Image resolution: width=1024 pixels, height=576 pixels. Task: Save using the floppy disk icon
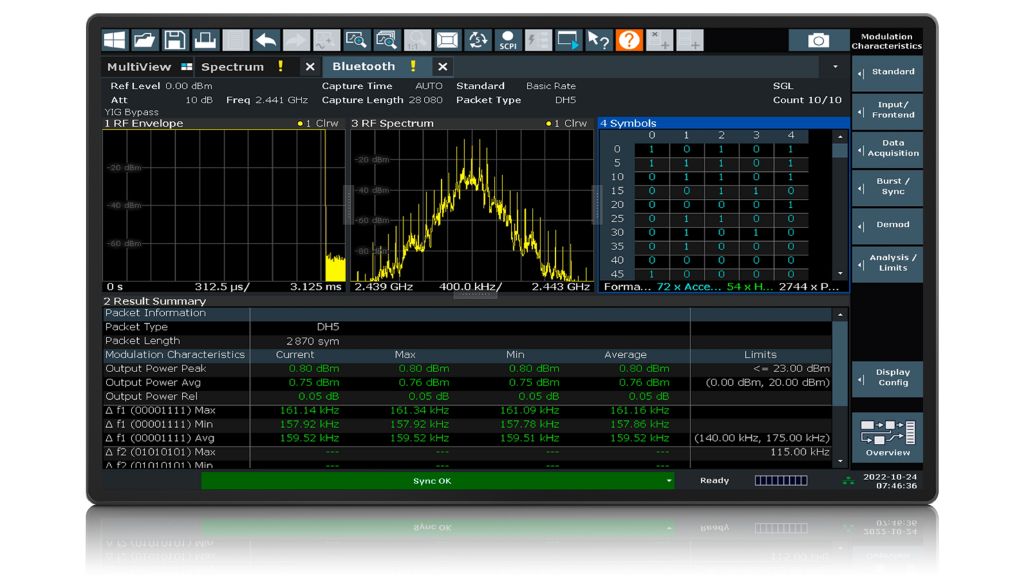coord(175,40)
